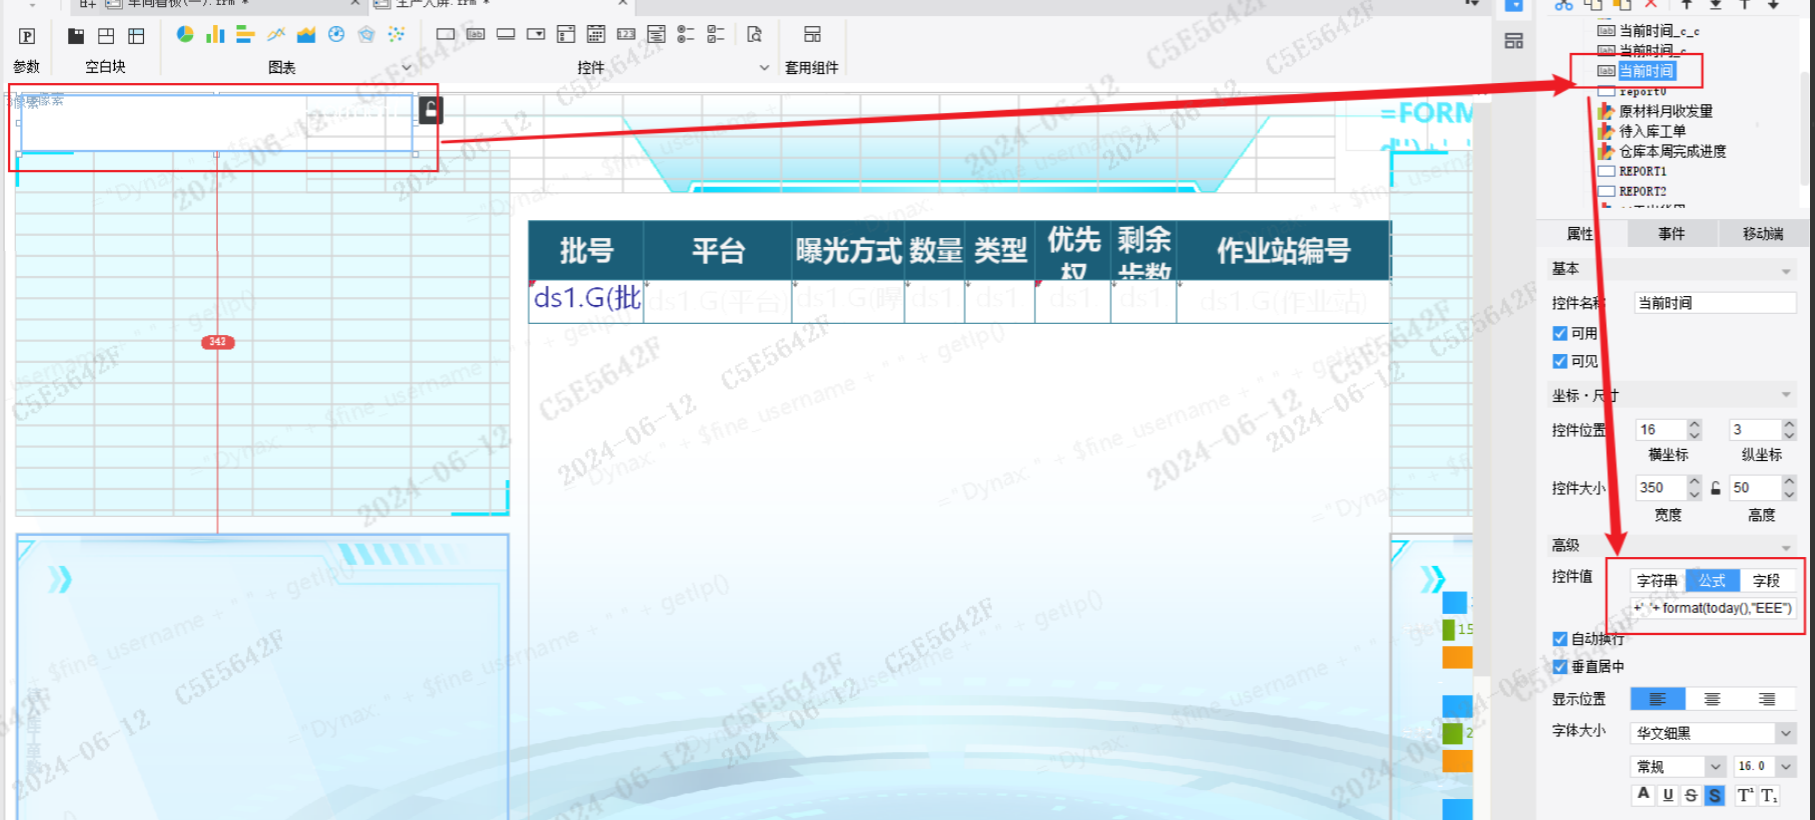1815x820 pixels.
Task: Select the solid black blank block icon
Action: 76,36
